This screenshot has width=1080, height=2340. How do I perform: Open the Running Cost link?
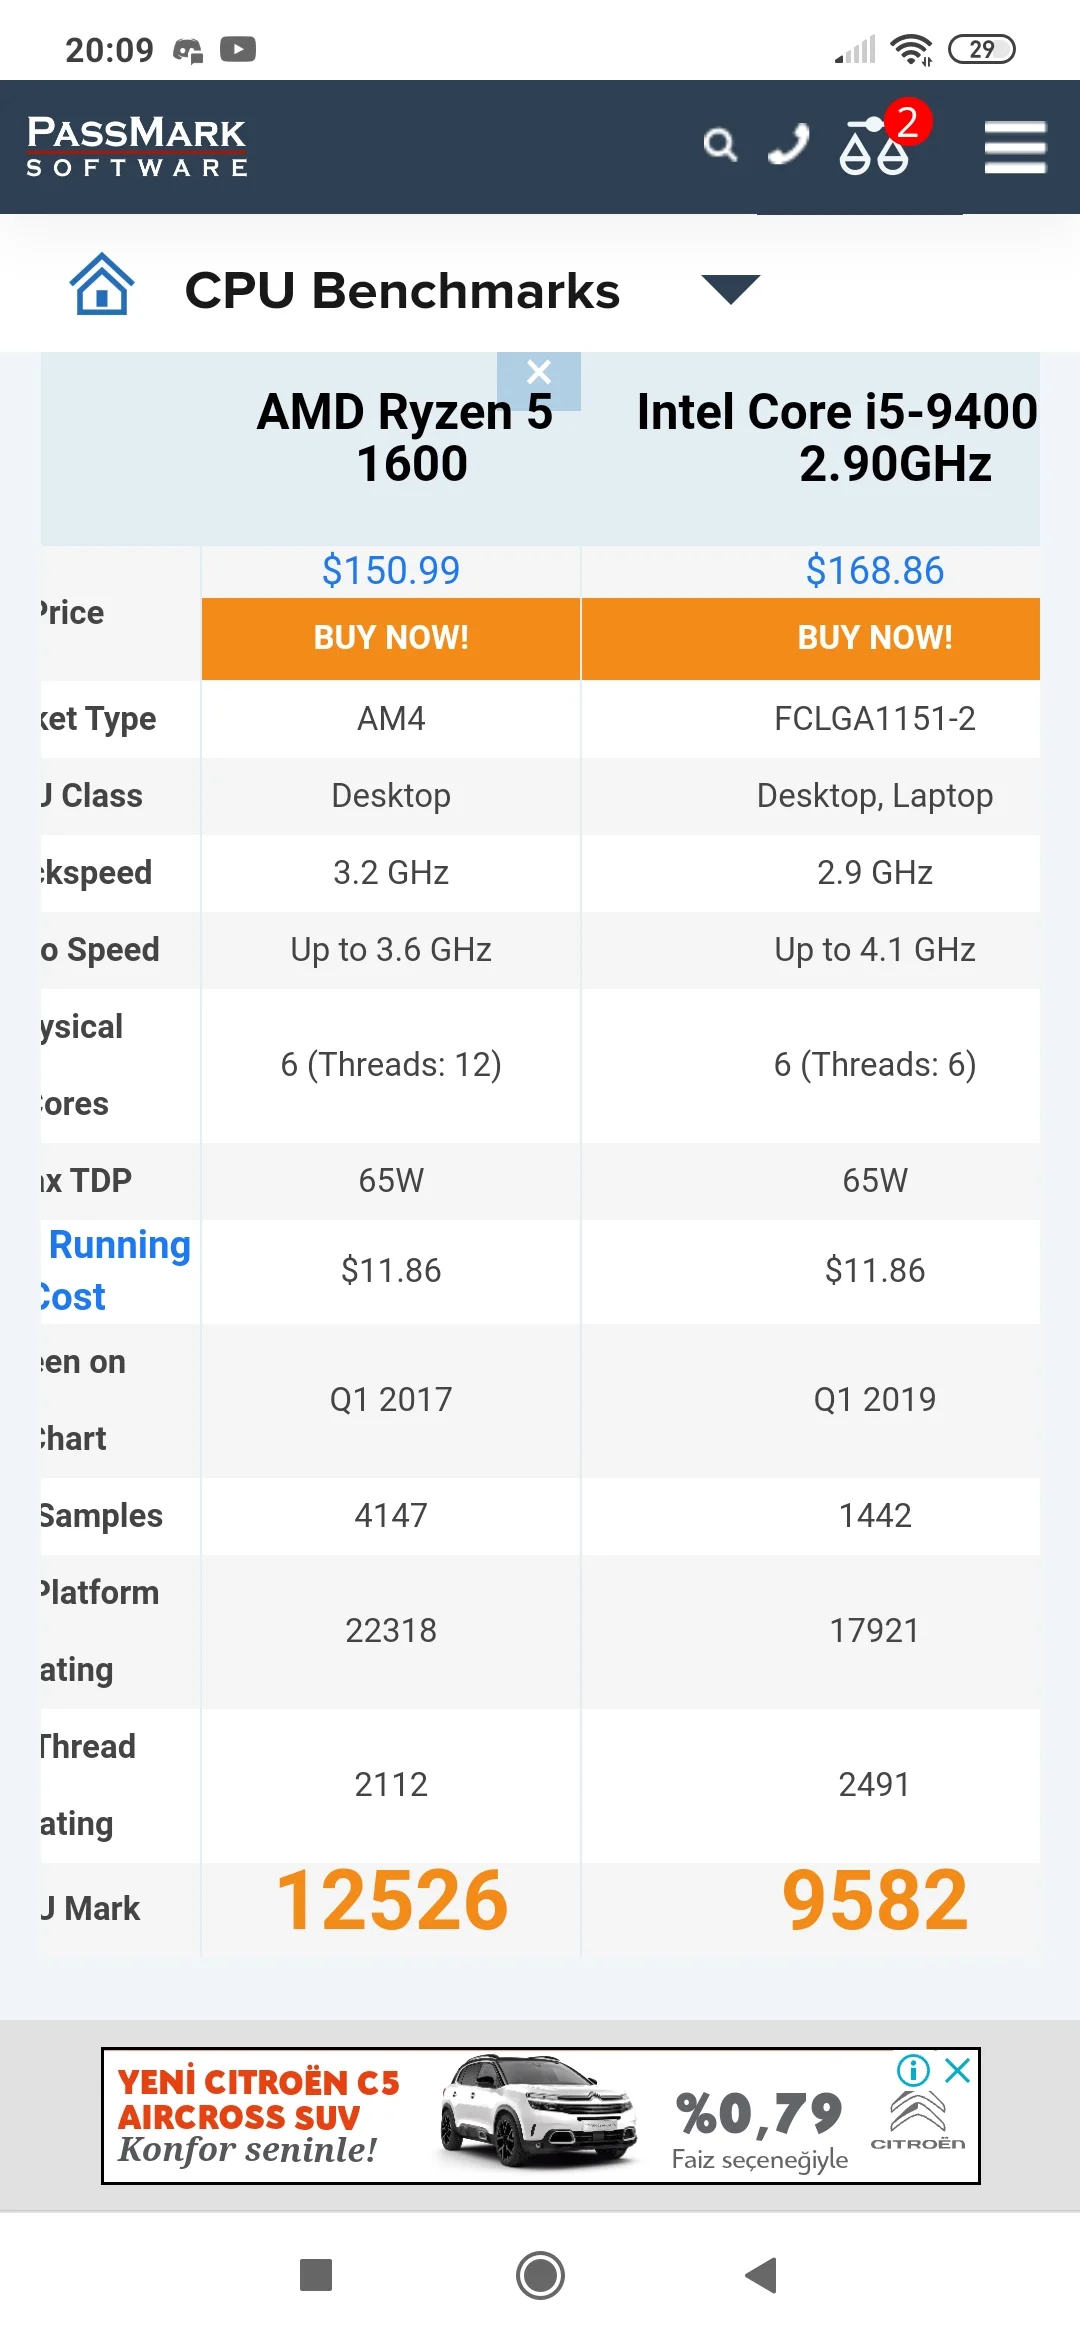115,1270
